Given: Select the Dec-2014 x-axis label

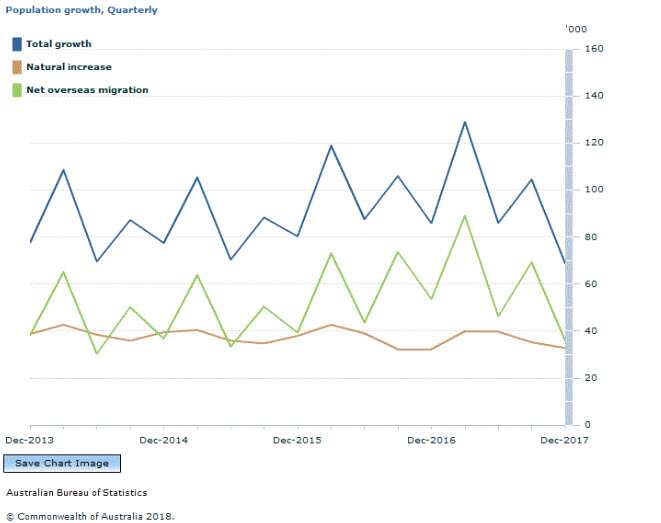Looking at the screenshot, I should (163, 440).
